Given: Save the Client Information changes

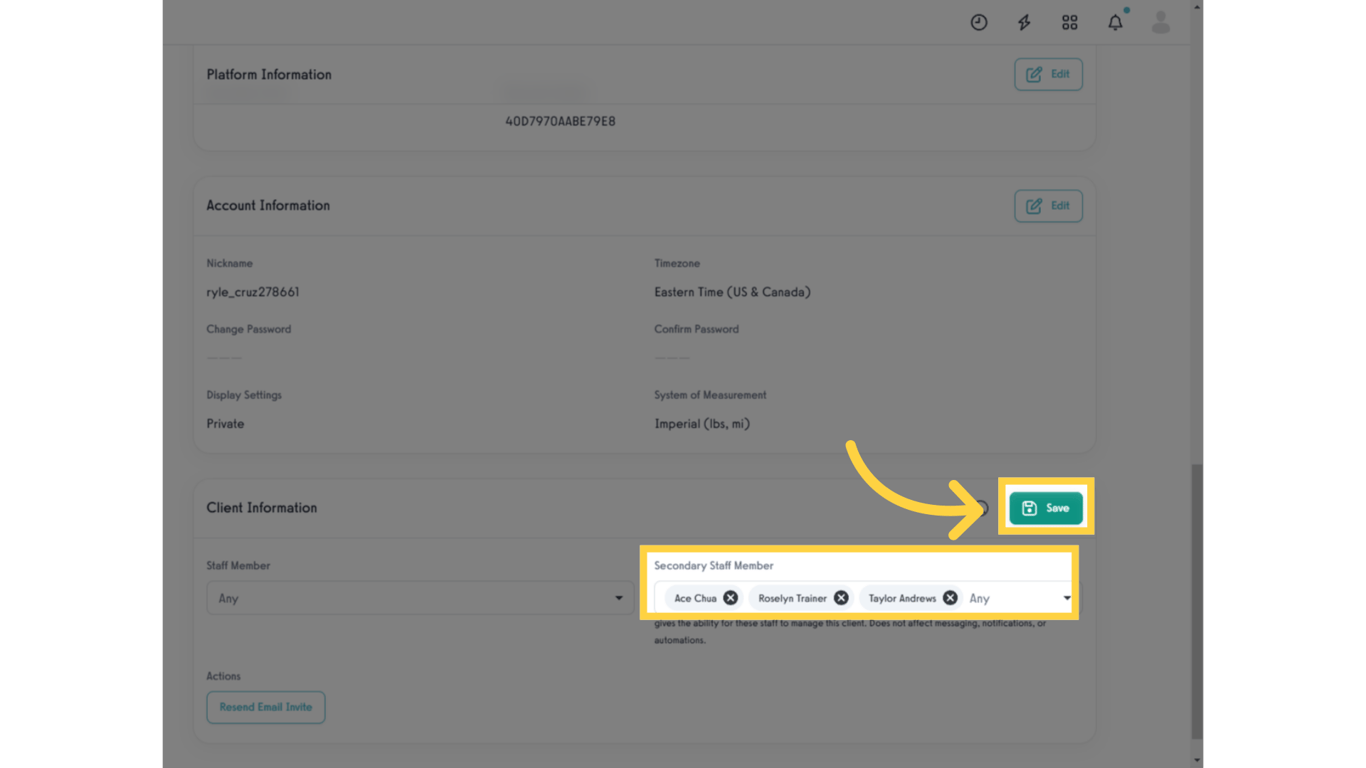Looking at the screenshot, I should coord(1046,508).
